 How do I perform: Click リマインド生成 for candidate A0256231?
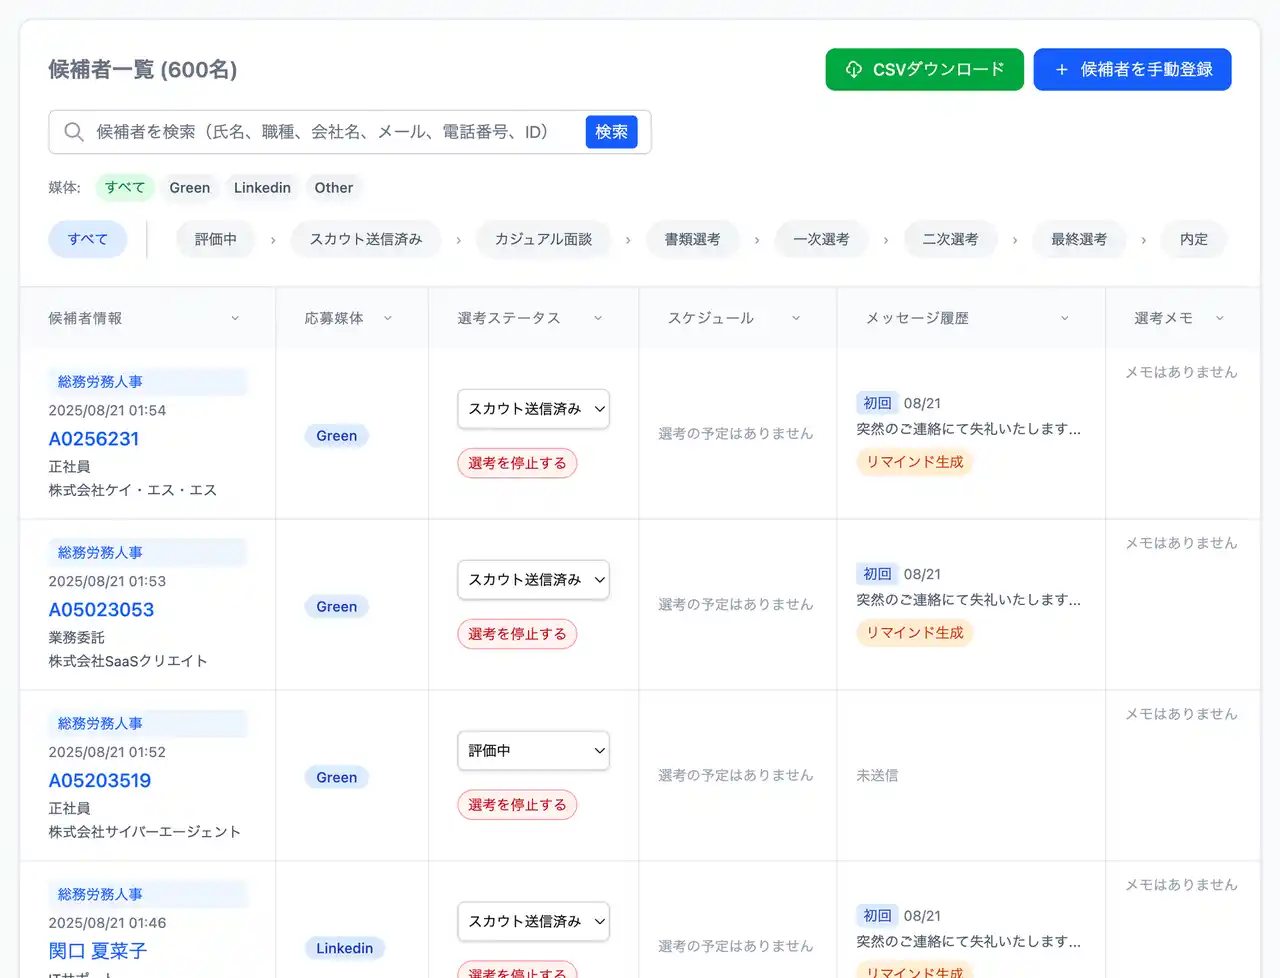pos(914,462)
